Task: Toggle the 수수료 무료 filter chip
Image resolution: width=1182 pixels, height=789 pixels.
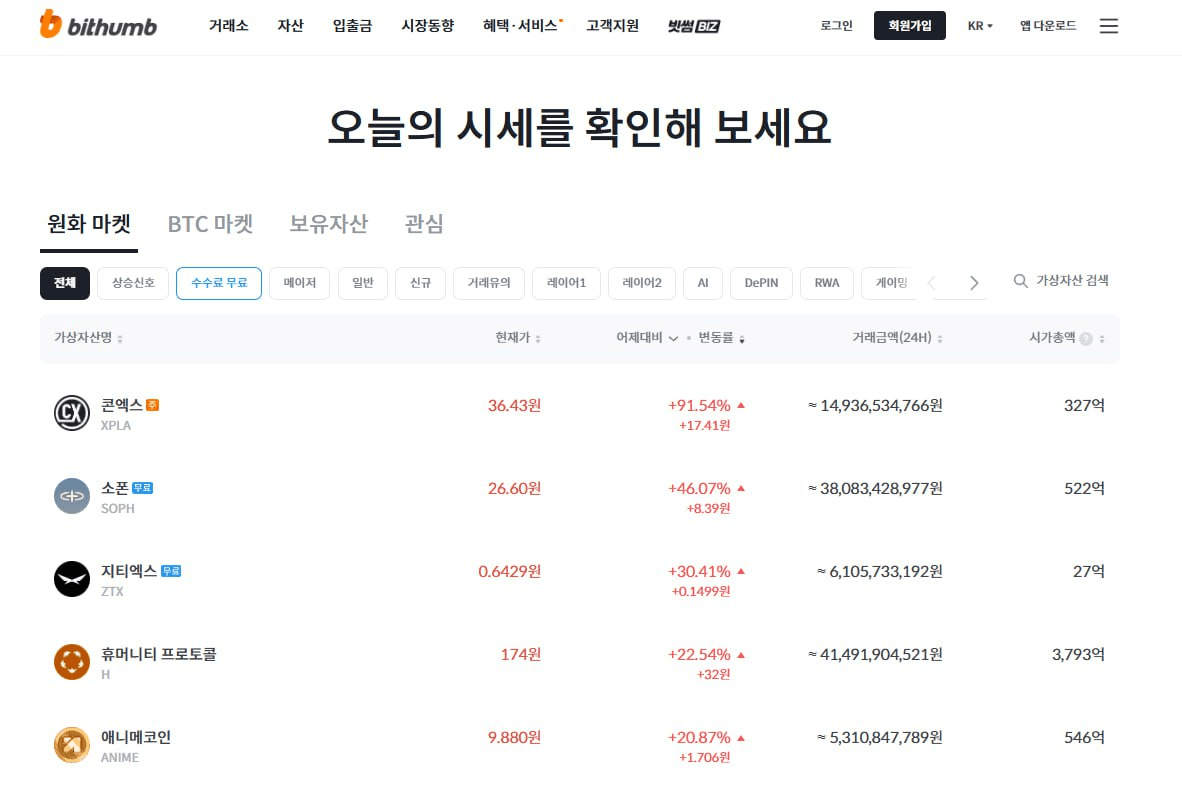Action: 219,283
